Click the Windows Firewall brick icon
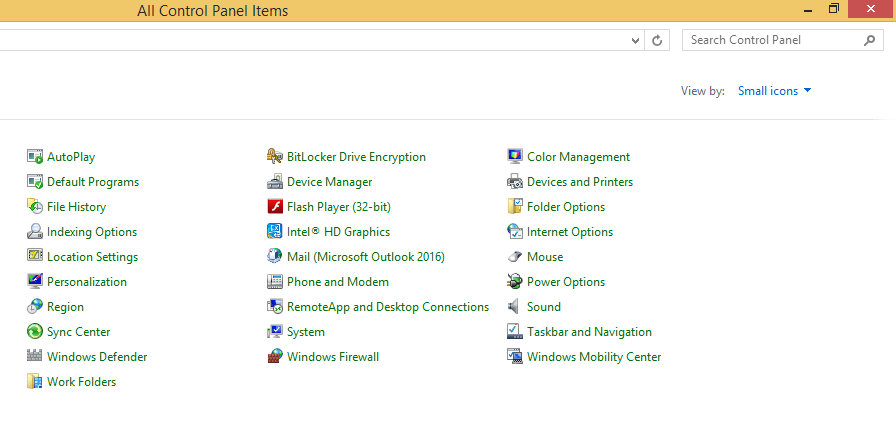Viewport: 896px width, 430px height. pos(275,357)
